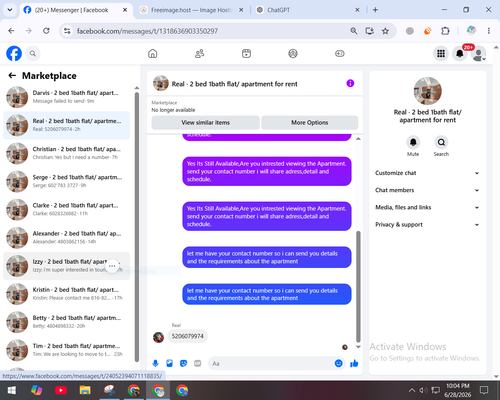
Task: Send a thumbs-up like
Action: pyautogui.click(x=354, y=363)
